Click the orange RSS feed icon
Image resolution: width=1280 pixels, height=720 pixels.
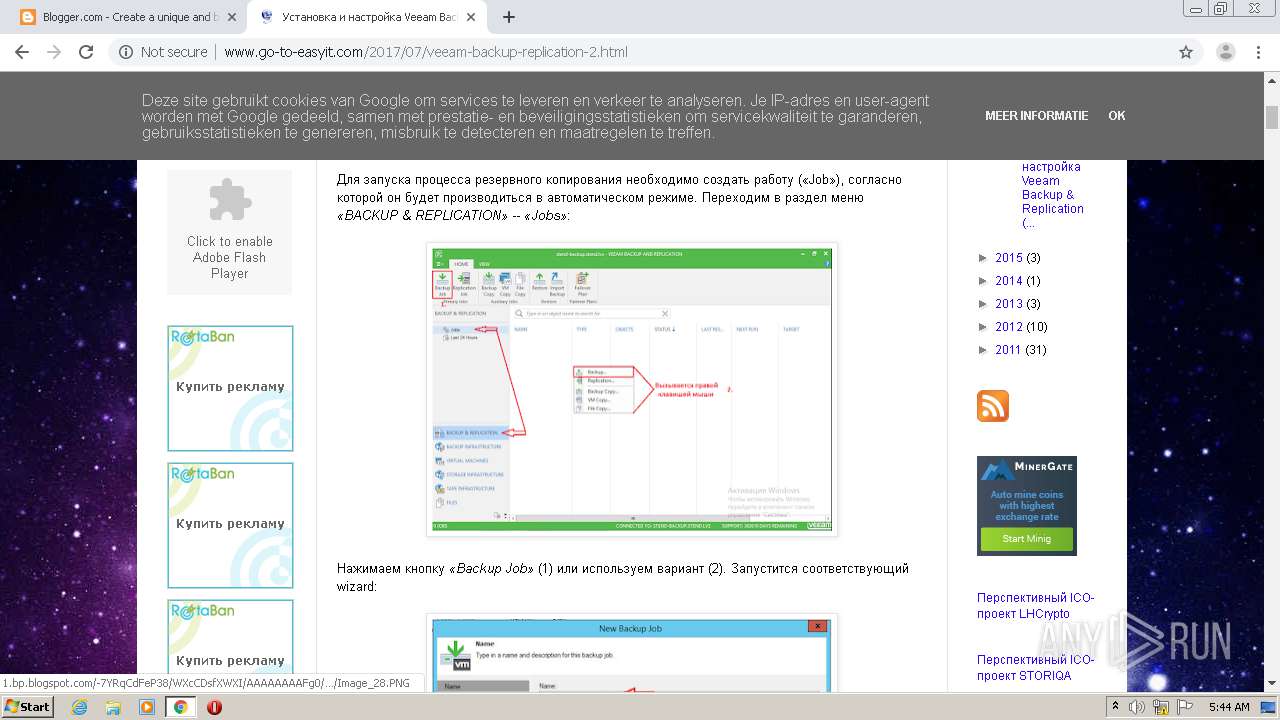(993, 406)
